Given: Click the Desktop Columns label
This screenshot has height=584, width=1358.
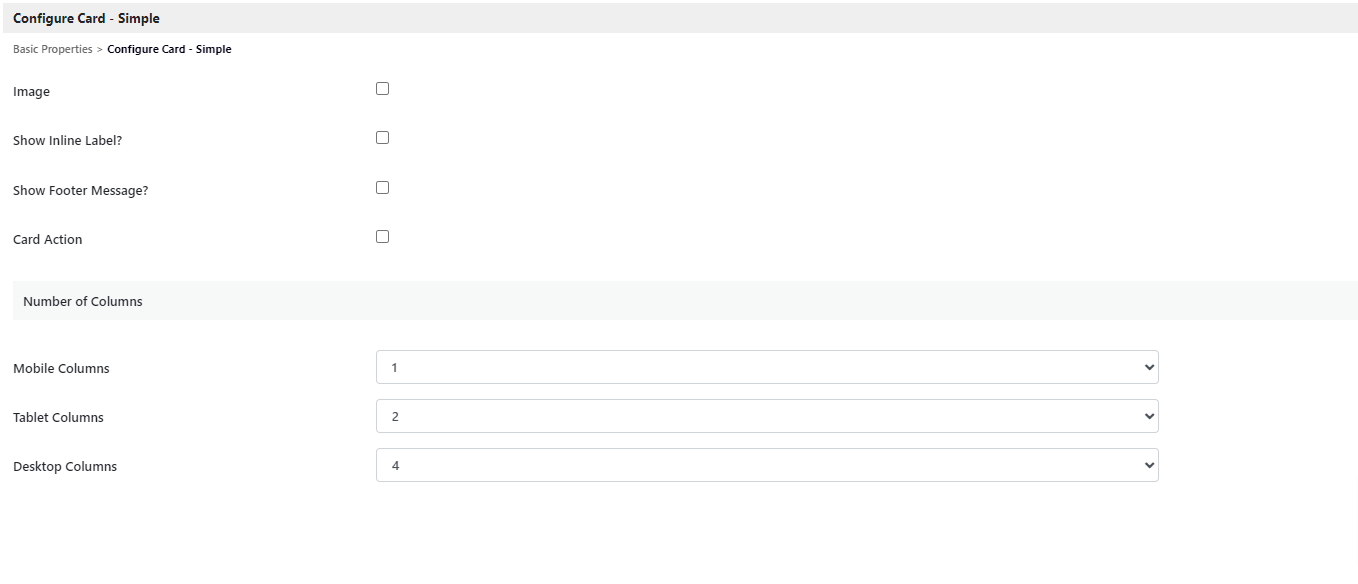Looking at the screenshot, I should pyautogui.click(x=65, y=467).
